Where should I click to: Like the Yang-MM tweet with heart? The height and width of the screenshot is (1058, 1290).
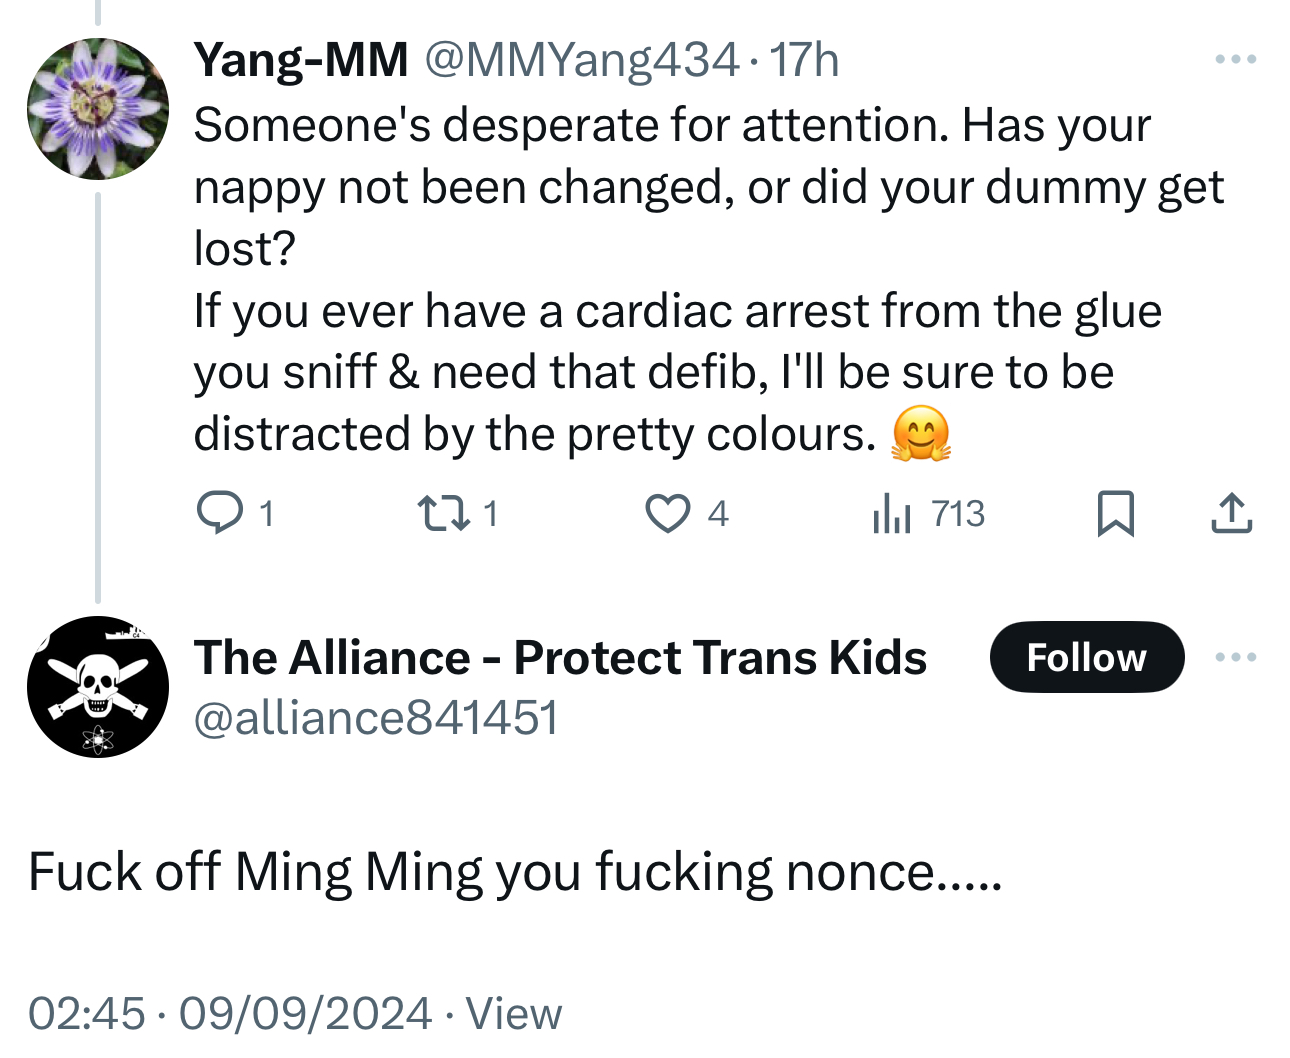pyautogui.click(x=667, y=514)
